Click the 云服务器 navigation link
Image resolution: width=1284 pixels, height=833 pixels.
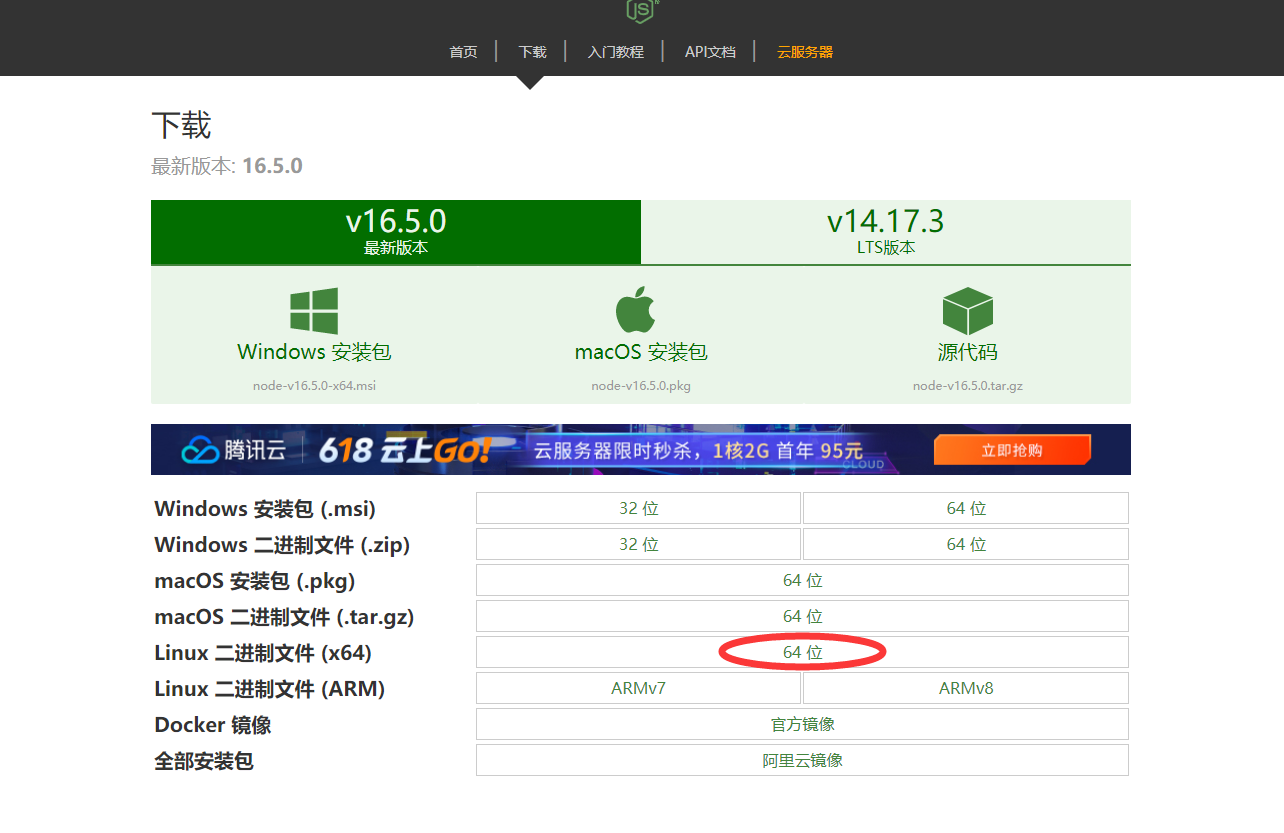[806, 51]
